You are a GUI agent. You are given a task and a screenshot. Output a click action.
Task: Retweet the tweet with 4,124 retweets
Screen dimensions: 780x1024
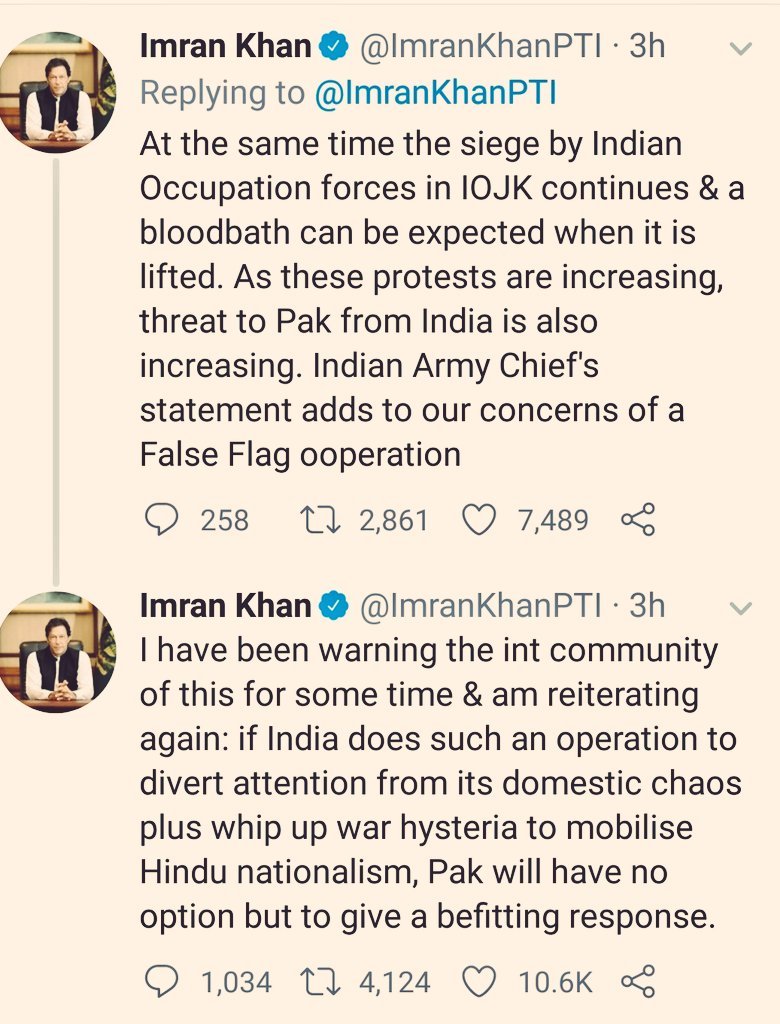[x=319, y=982]
